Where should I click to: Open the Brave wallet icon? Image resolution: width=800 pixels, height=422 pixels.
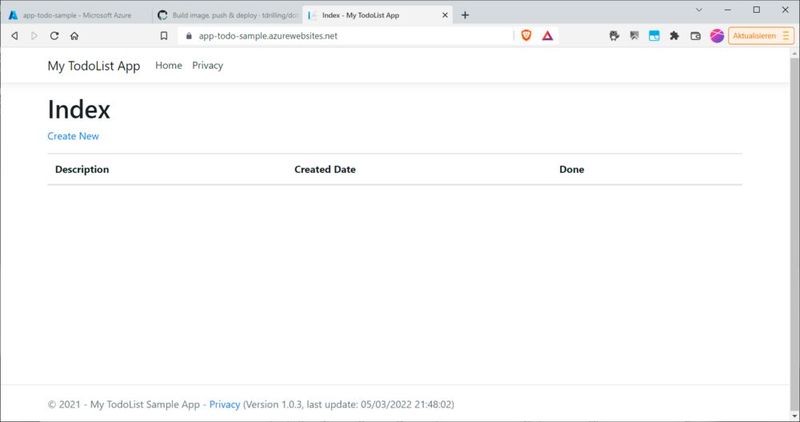(695, 36)
